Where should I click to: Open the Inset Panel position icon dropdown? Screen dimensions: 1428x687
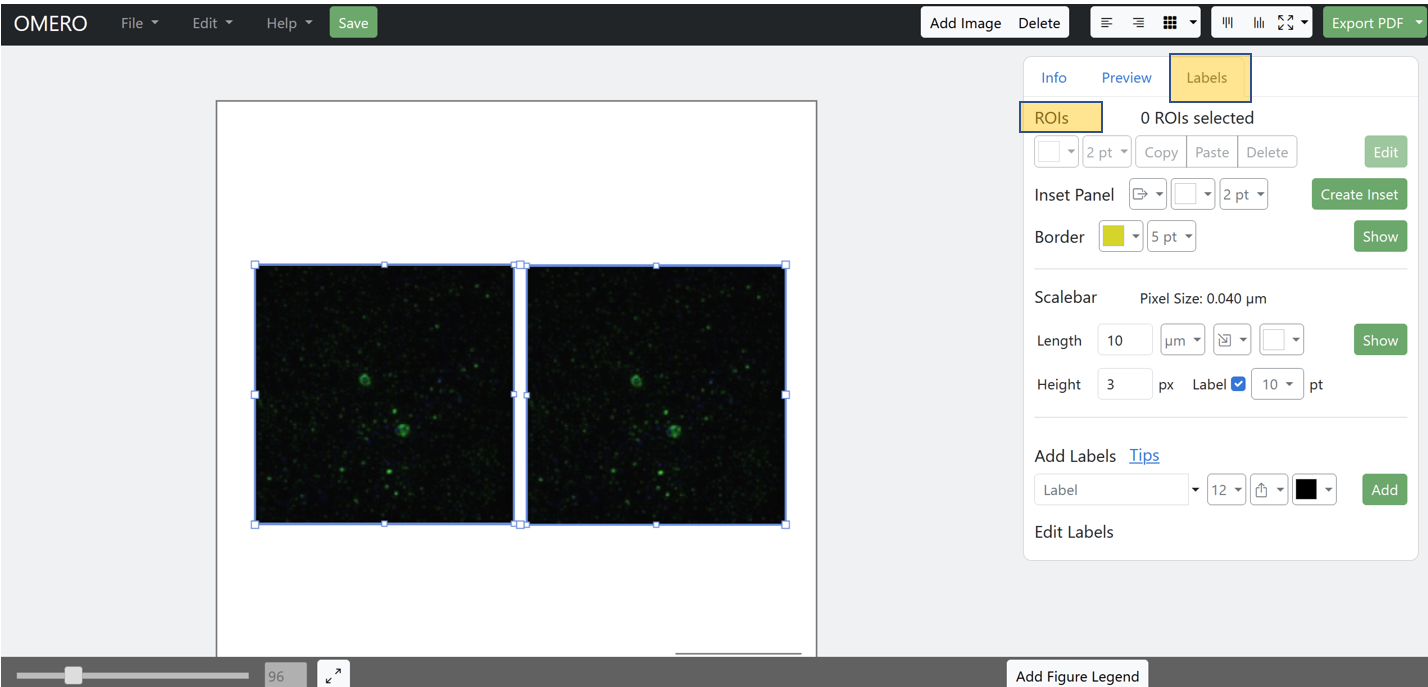tap(1148, 194)
